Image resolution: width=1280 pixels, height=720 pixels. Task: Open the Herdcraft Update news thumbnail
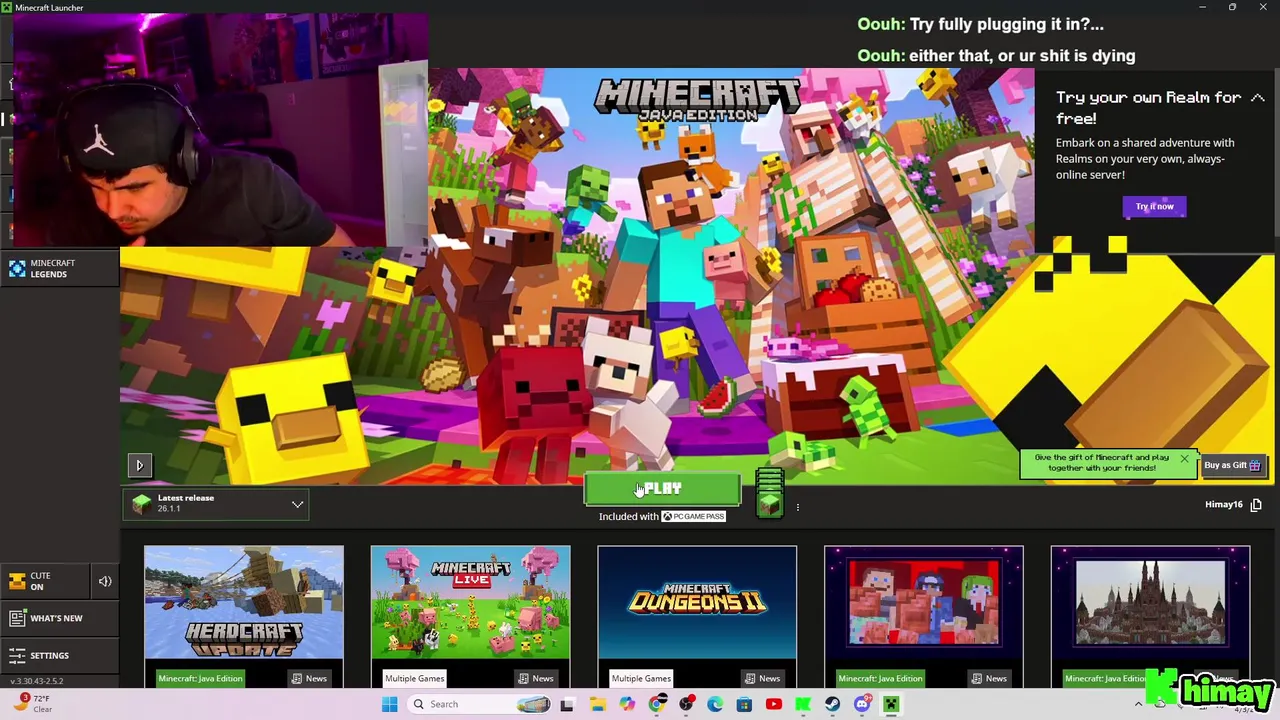point(243,603)
